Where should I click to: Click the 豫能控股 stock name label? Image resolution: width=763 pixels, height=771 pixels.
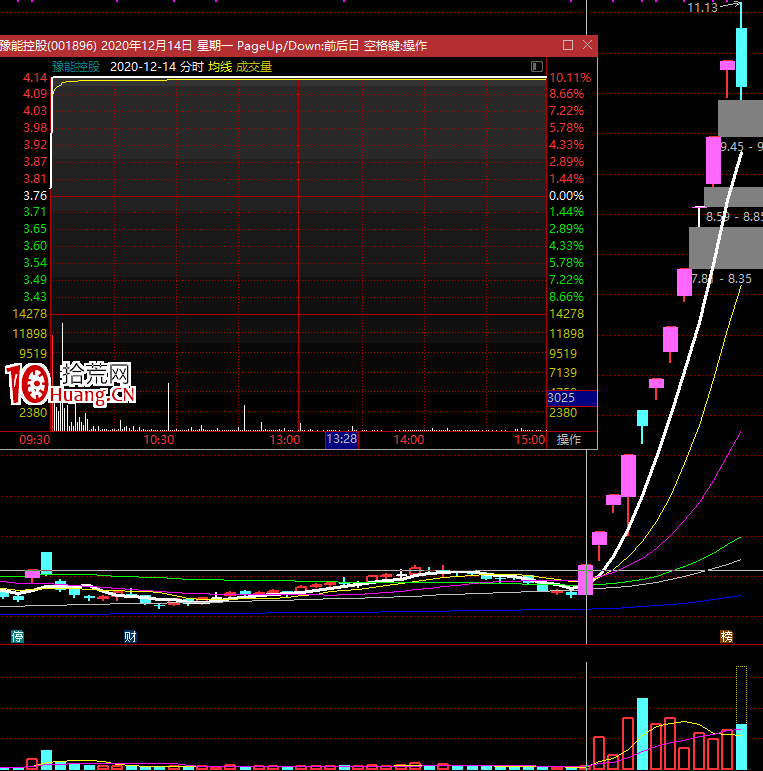click(76, 67)
